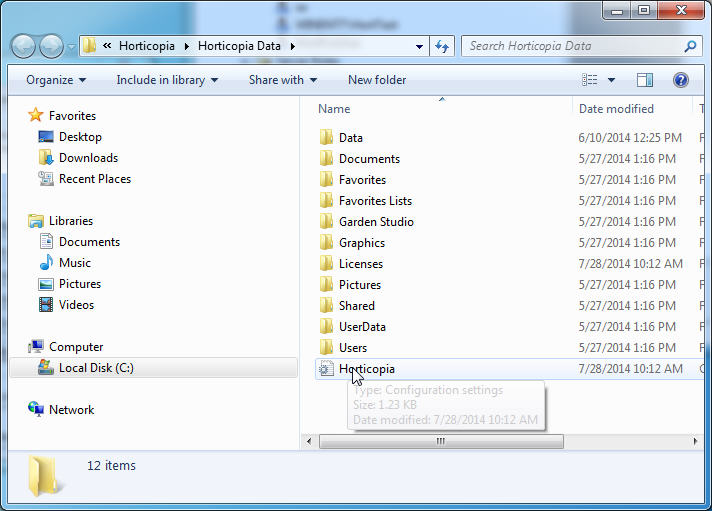Viewport: 712px width, 511px height.
Task: Maximize the Explorer window
Action: coord(644,11)
